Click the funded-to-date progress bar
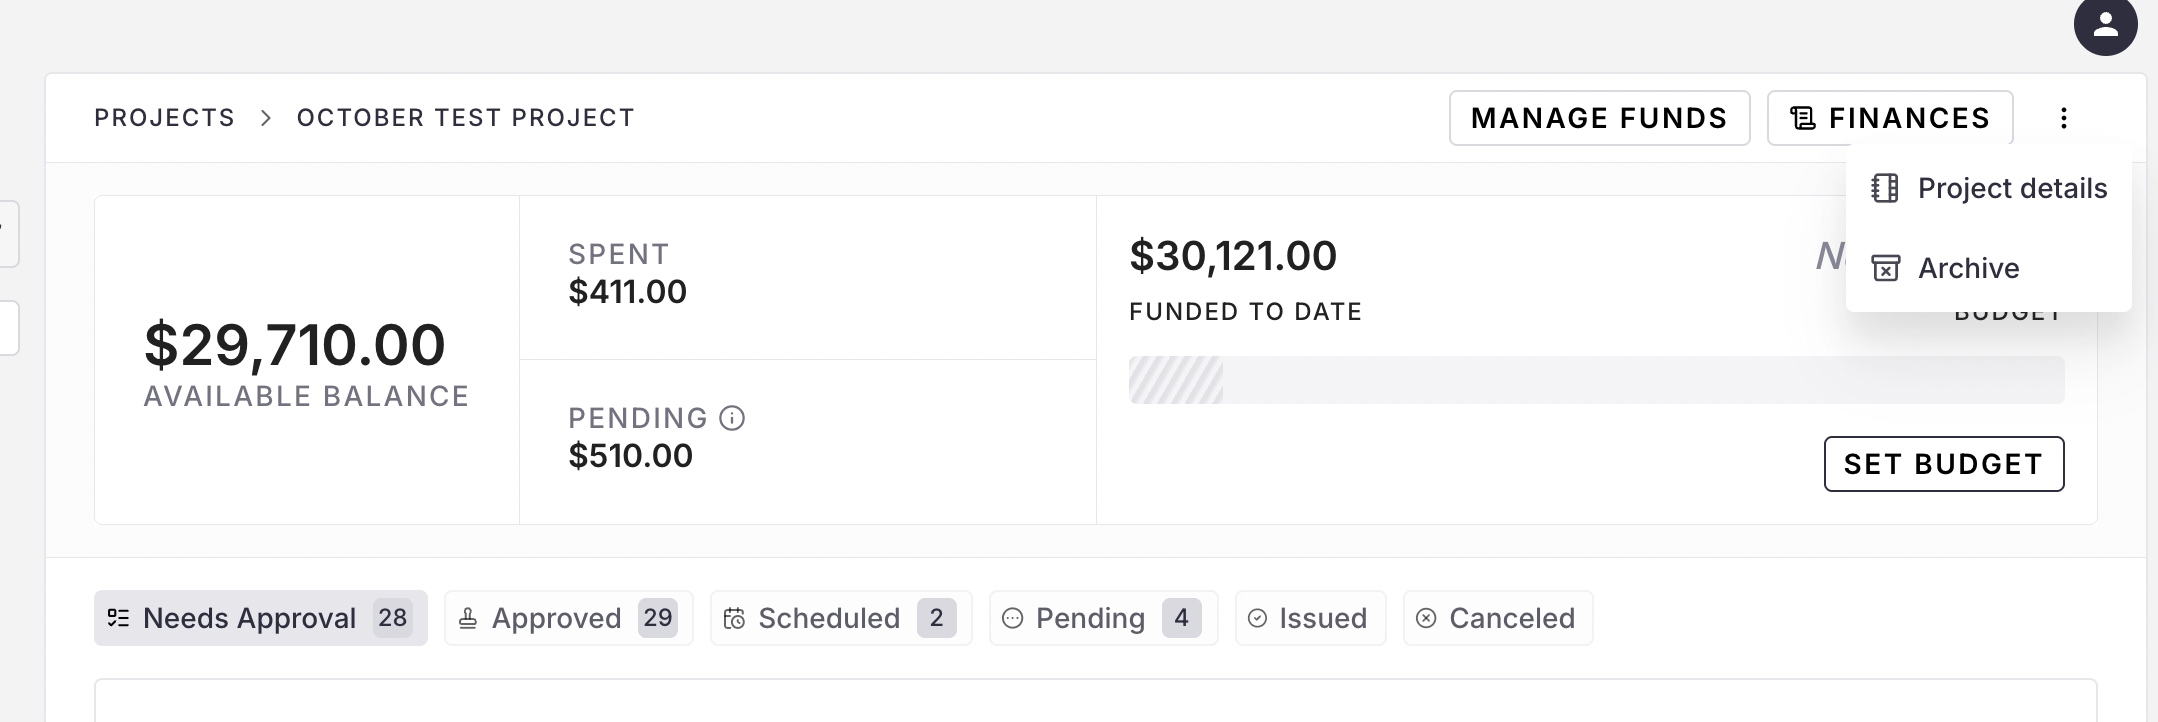Viewport: 2158px width, 722px height. pyautogui.click(x=1596, y=380)
